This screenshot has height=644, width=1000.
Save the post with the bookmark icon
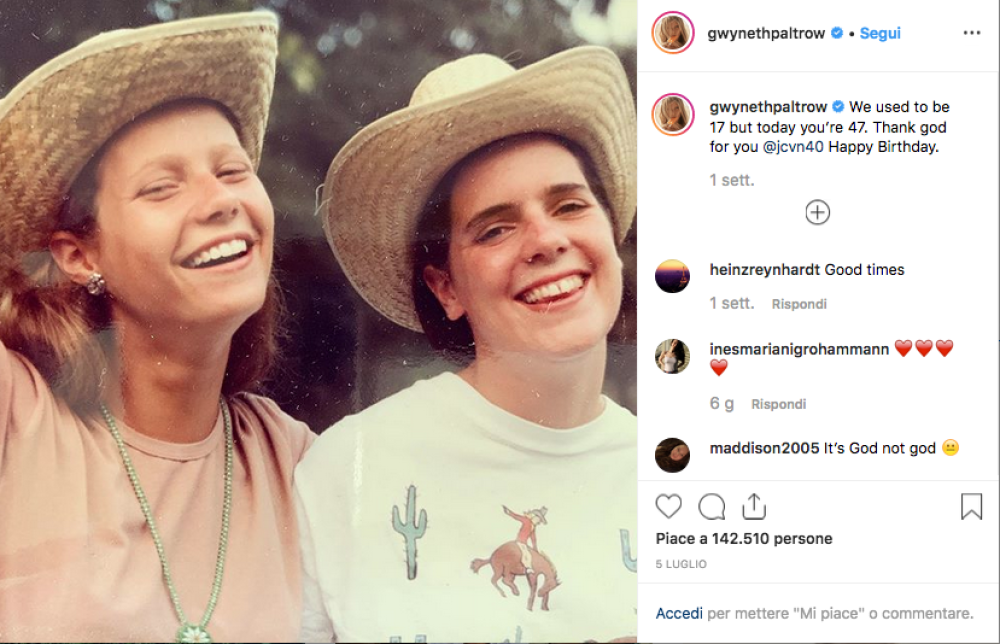coord(971,507)
